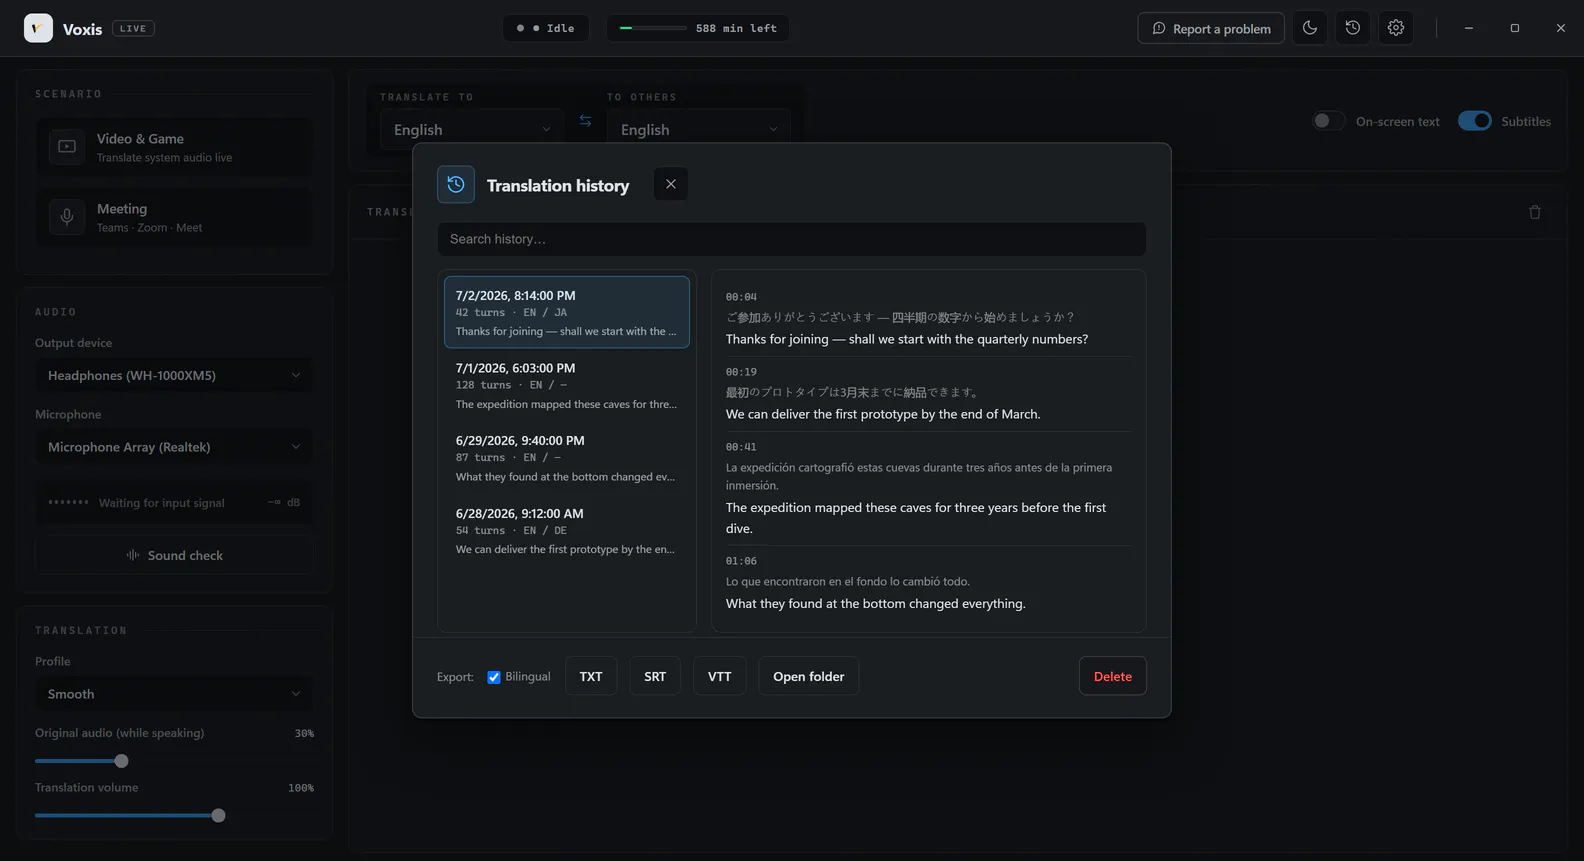Select the 7/2/2026 8:14 PM history session
The image size is (1584, 861).
click(x=567, y=312)
